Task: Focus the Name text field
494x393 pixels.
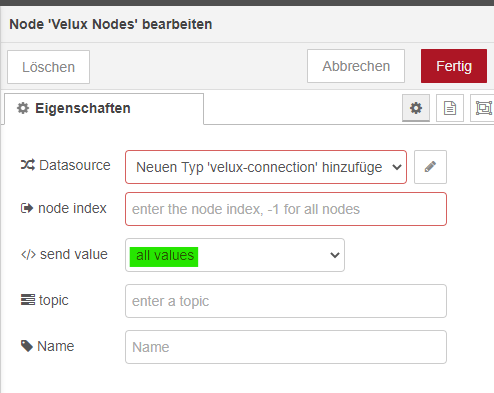Action: pos(286,347)
